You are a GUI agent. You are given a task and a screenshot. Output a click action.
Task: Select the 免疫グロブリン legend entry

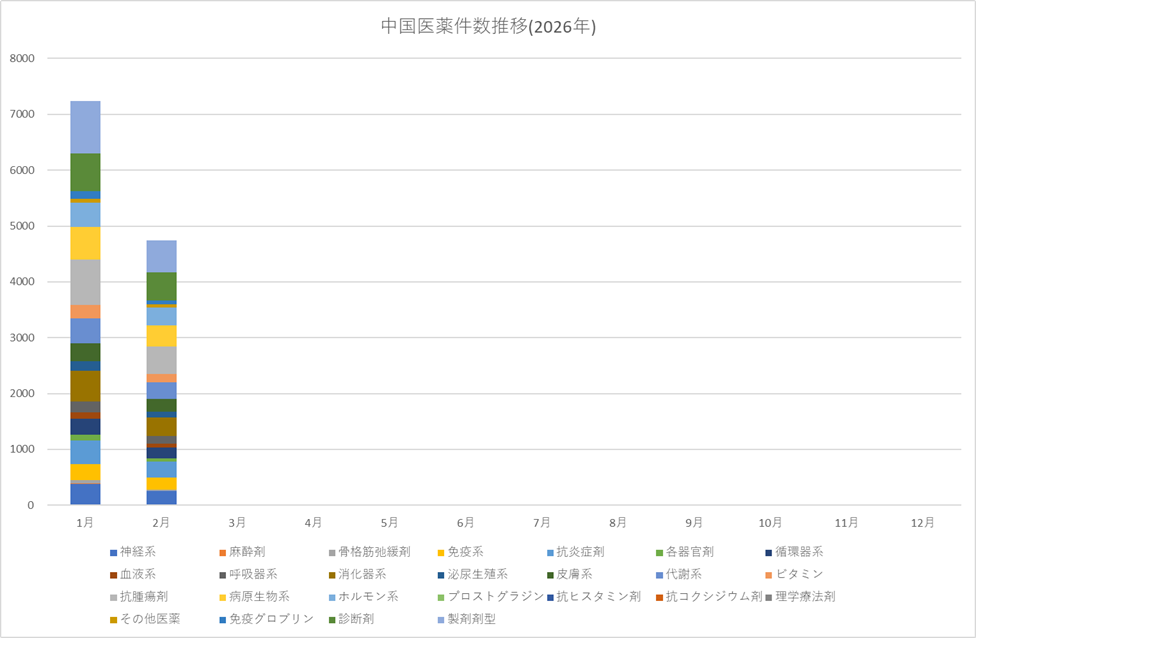point(272,619)
